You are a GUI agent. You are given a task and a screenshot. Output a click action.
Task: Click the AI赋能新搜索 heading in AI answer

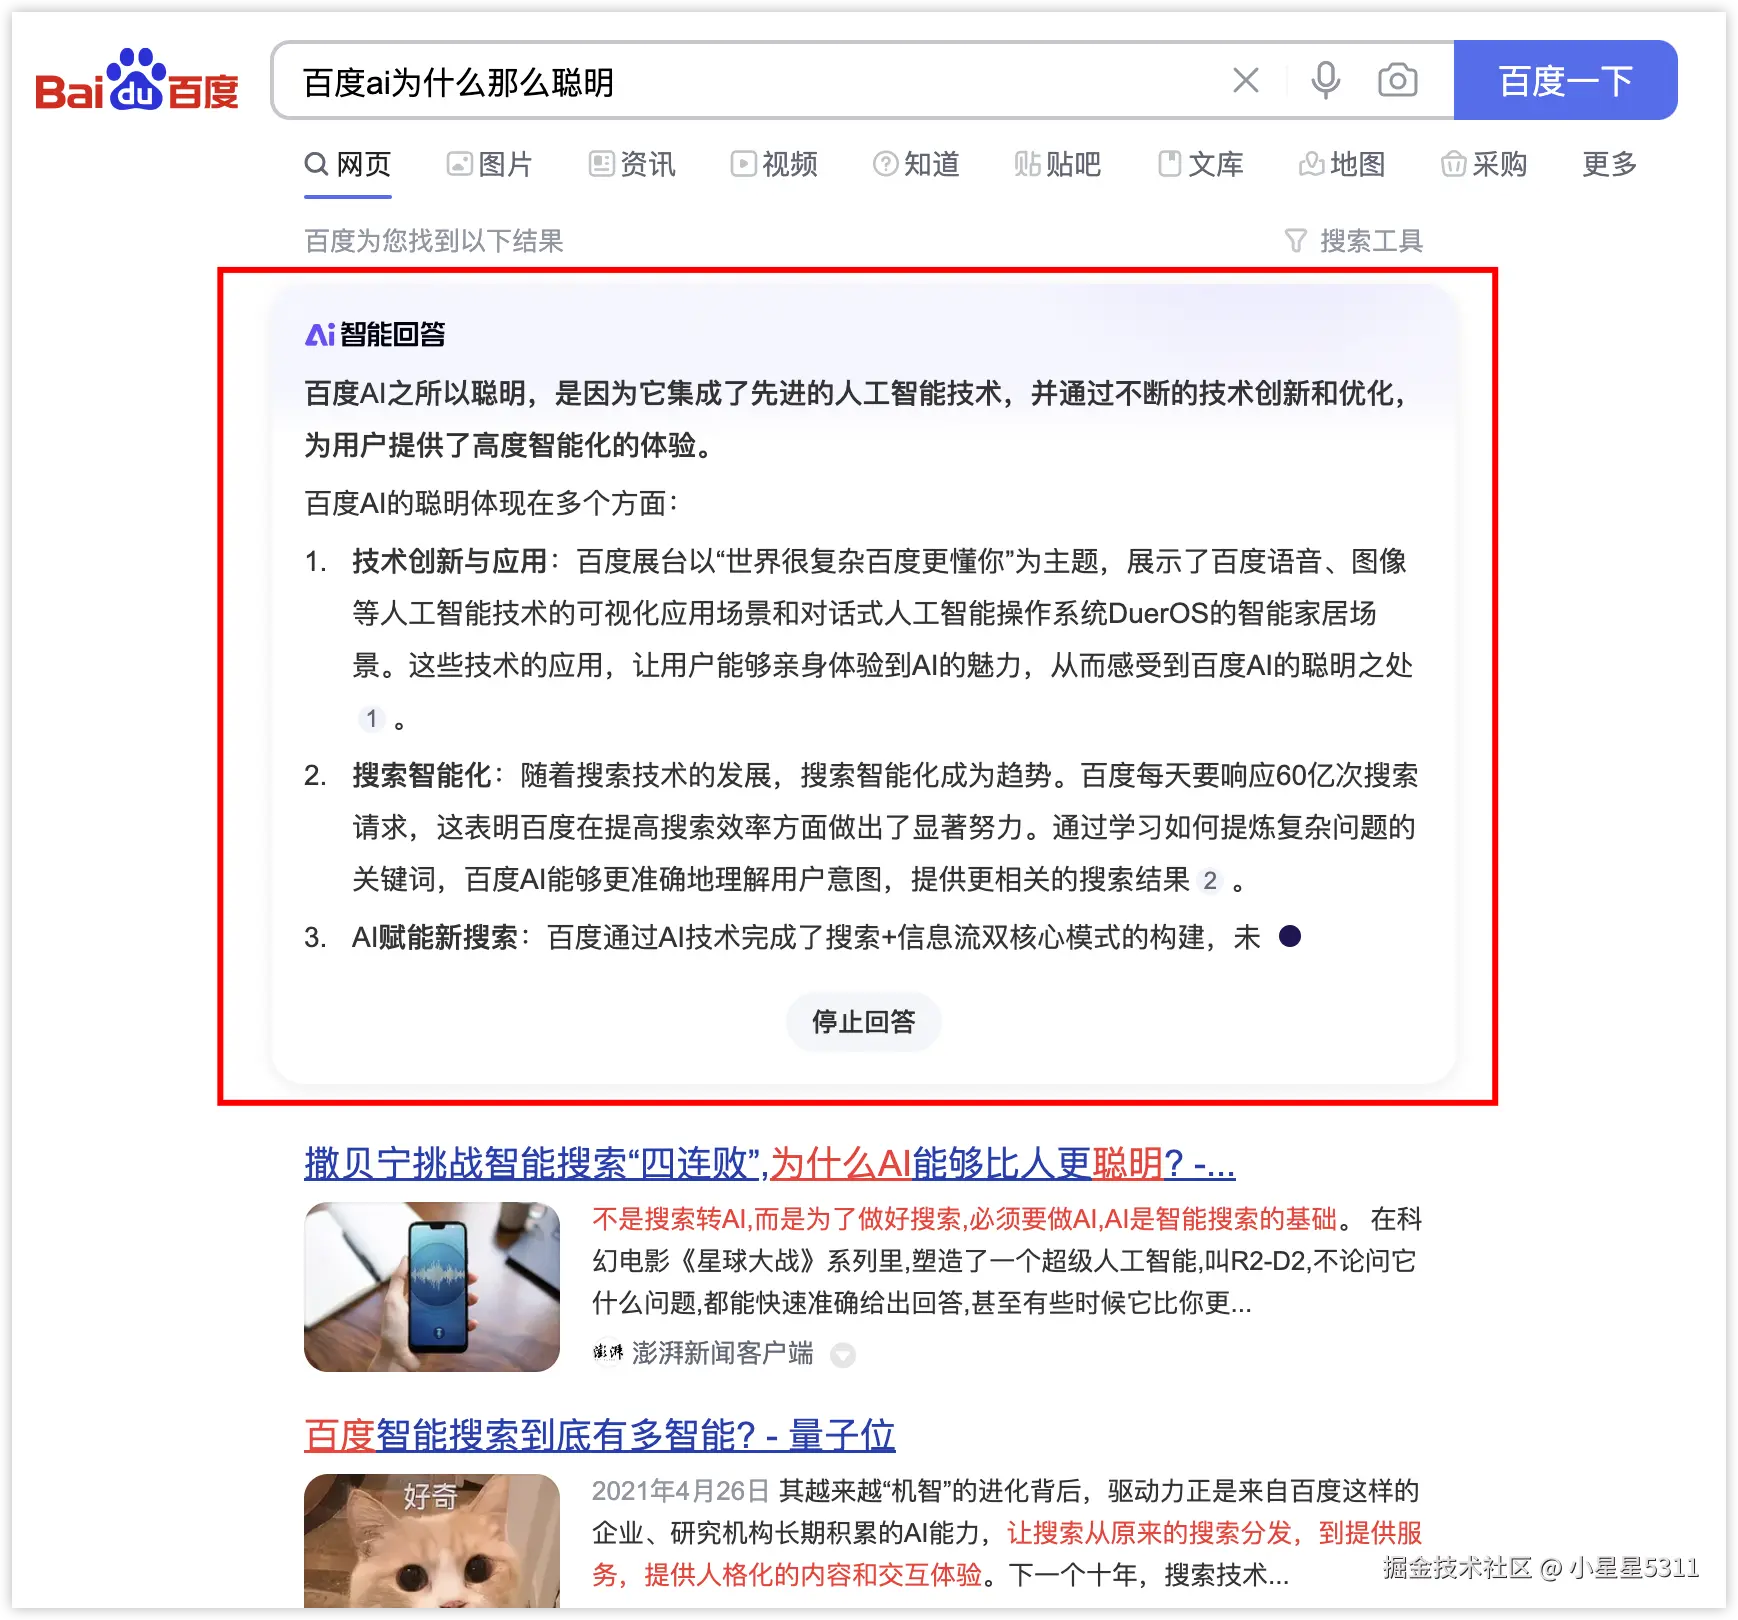click(x=434, y=937)
